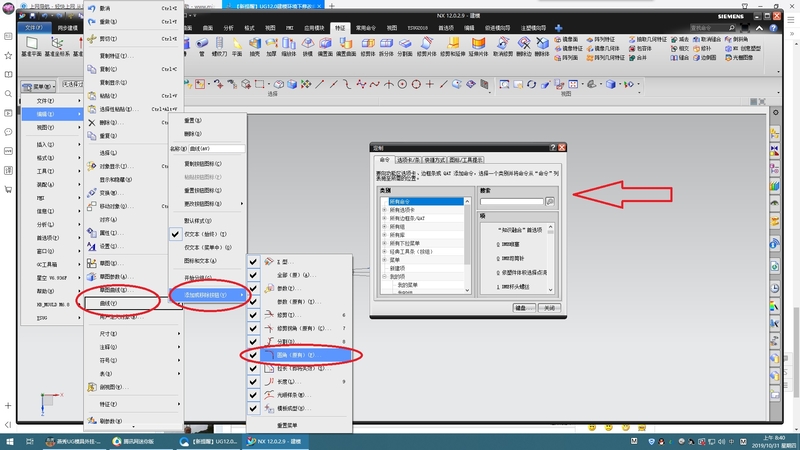This screenshot has height=450, width=800.
Task: Click the 修剪片体 trim sheet icon
Action: point(427,43)
